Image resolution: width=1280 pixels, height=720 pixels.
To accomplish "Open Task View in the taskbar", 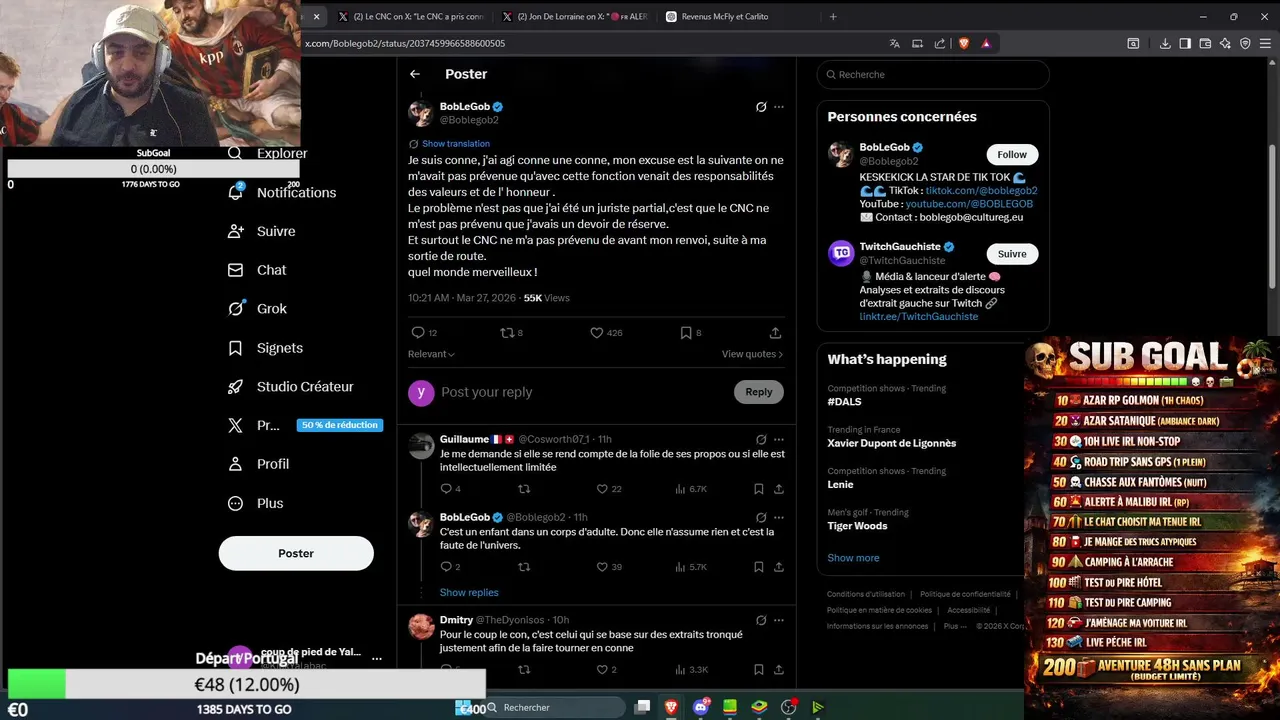I will pyautogui.click(x=642, y=707).
